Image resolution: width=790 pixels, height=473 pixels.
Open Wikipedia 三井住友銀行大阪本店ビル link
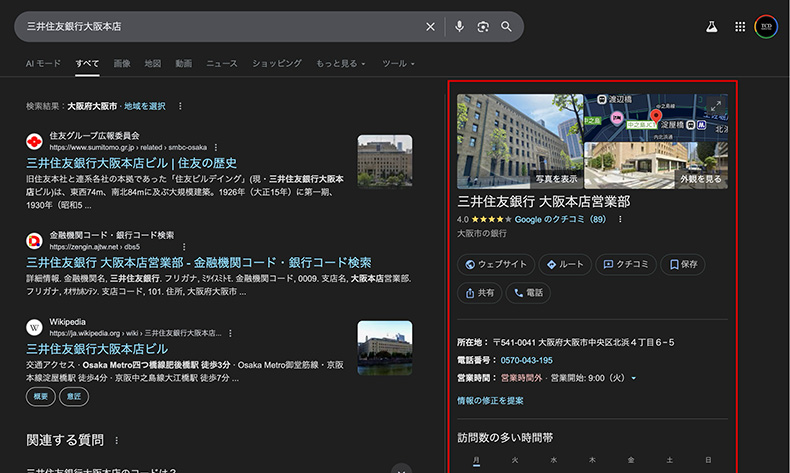[x=97, y=349]
